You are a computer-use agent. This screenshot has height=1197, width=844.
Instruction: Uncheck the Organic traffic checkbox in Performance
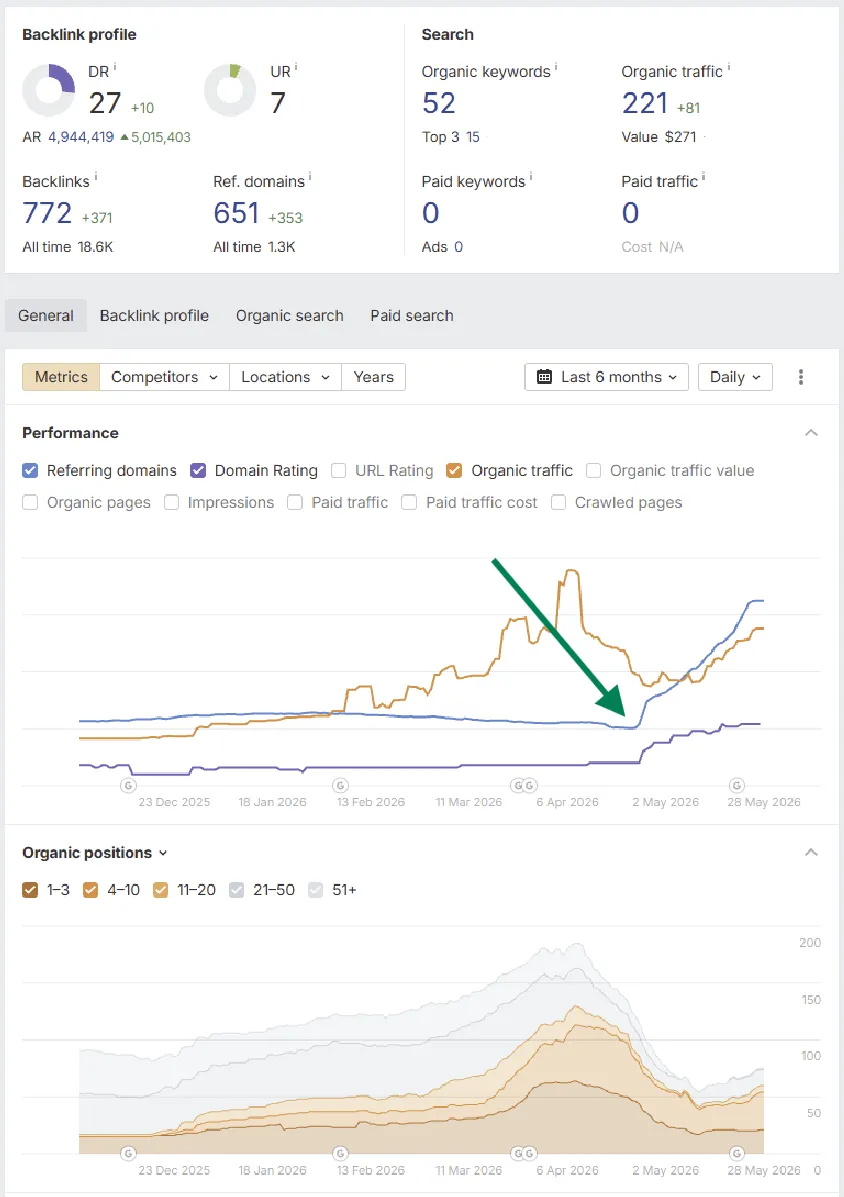click(454, 470)
